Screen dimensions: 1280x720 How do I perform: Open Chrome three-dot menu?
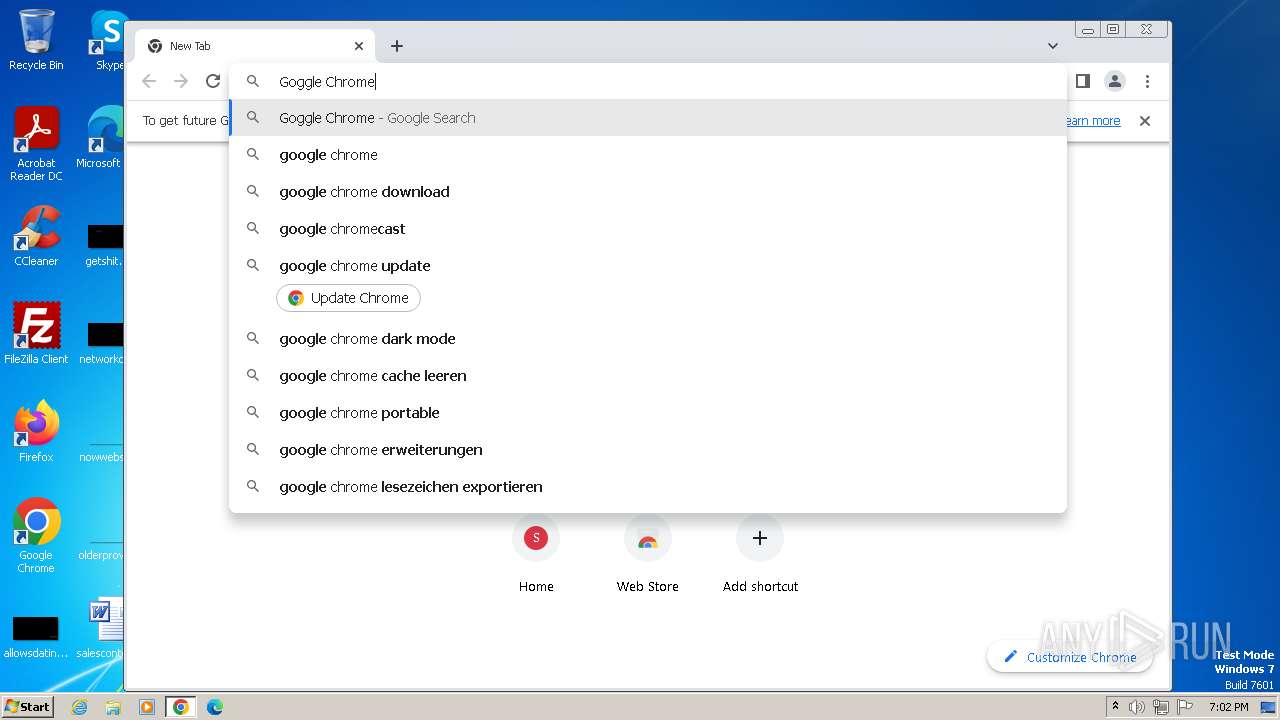(x=1147, y=81)
